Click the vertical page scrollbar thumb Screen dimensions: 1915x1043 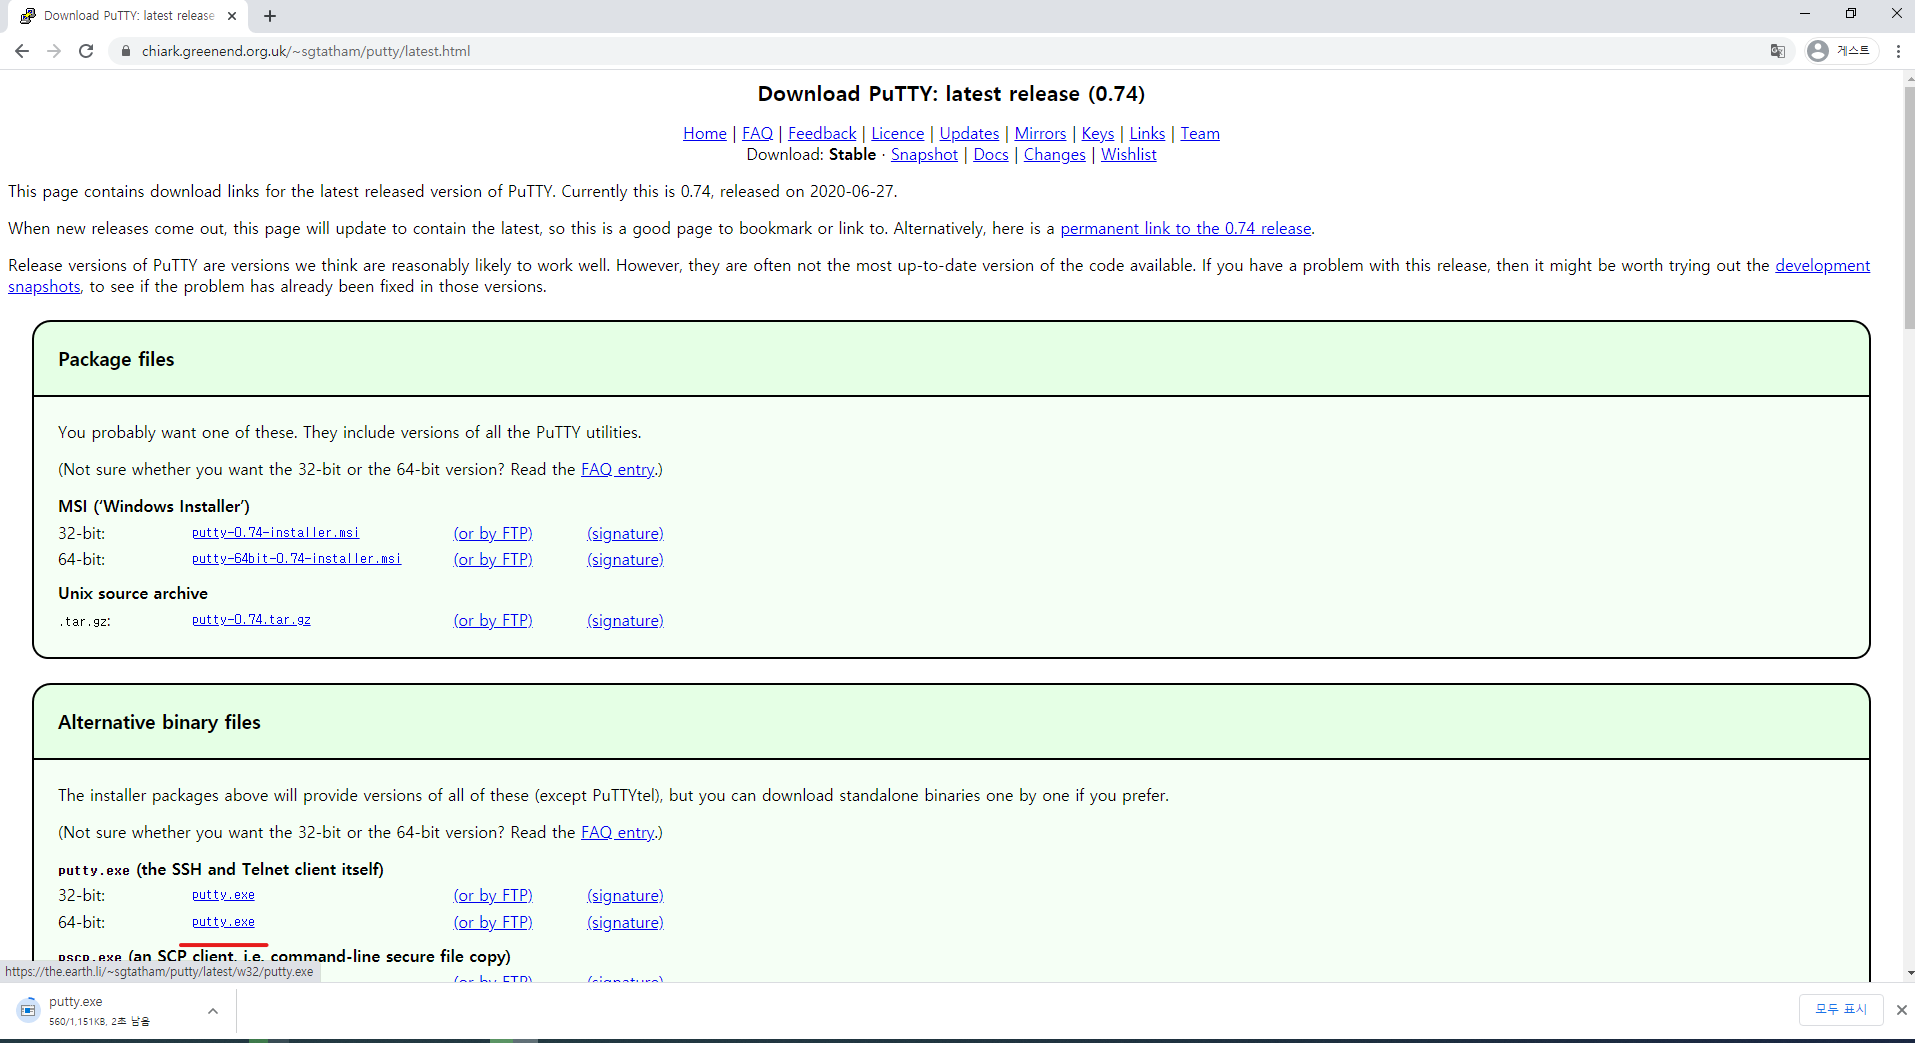(x=1909, y=208)
